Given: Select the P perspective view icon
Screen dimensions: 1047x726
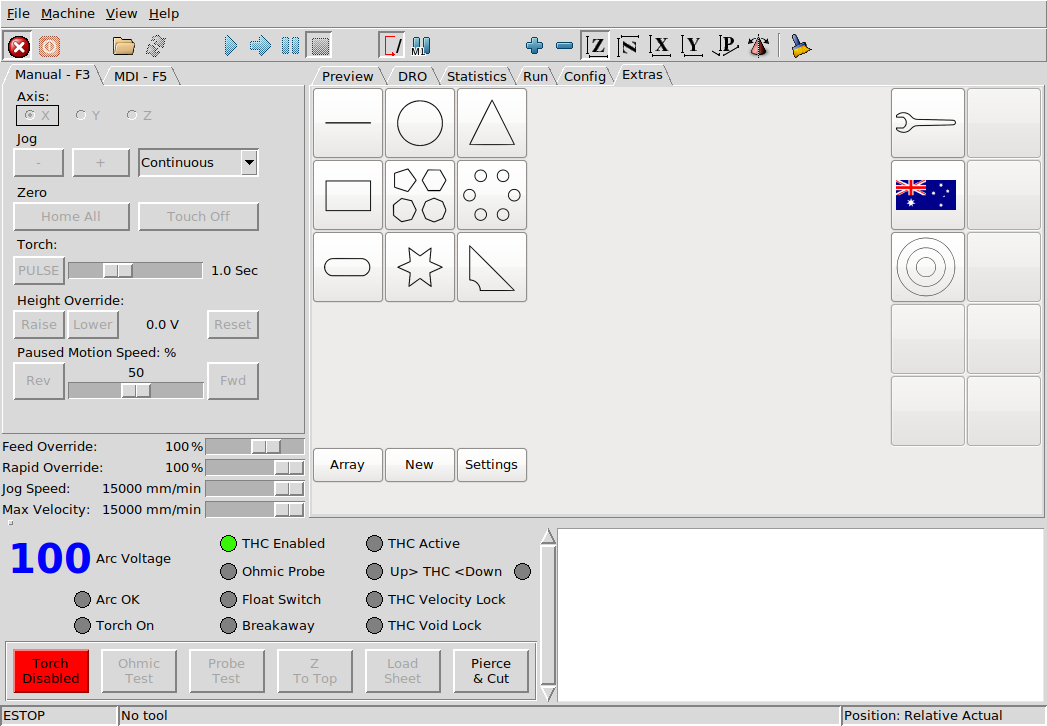Looking at the screenshot, I should pos(725,46).
